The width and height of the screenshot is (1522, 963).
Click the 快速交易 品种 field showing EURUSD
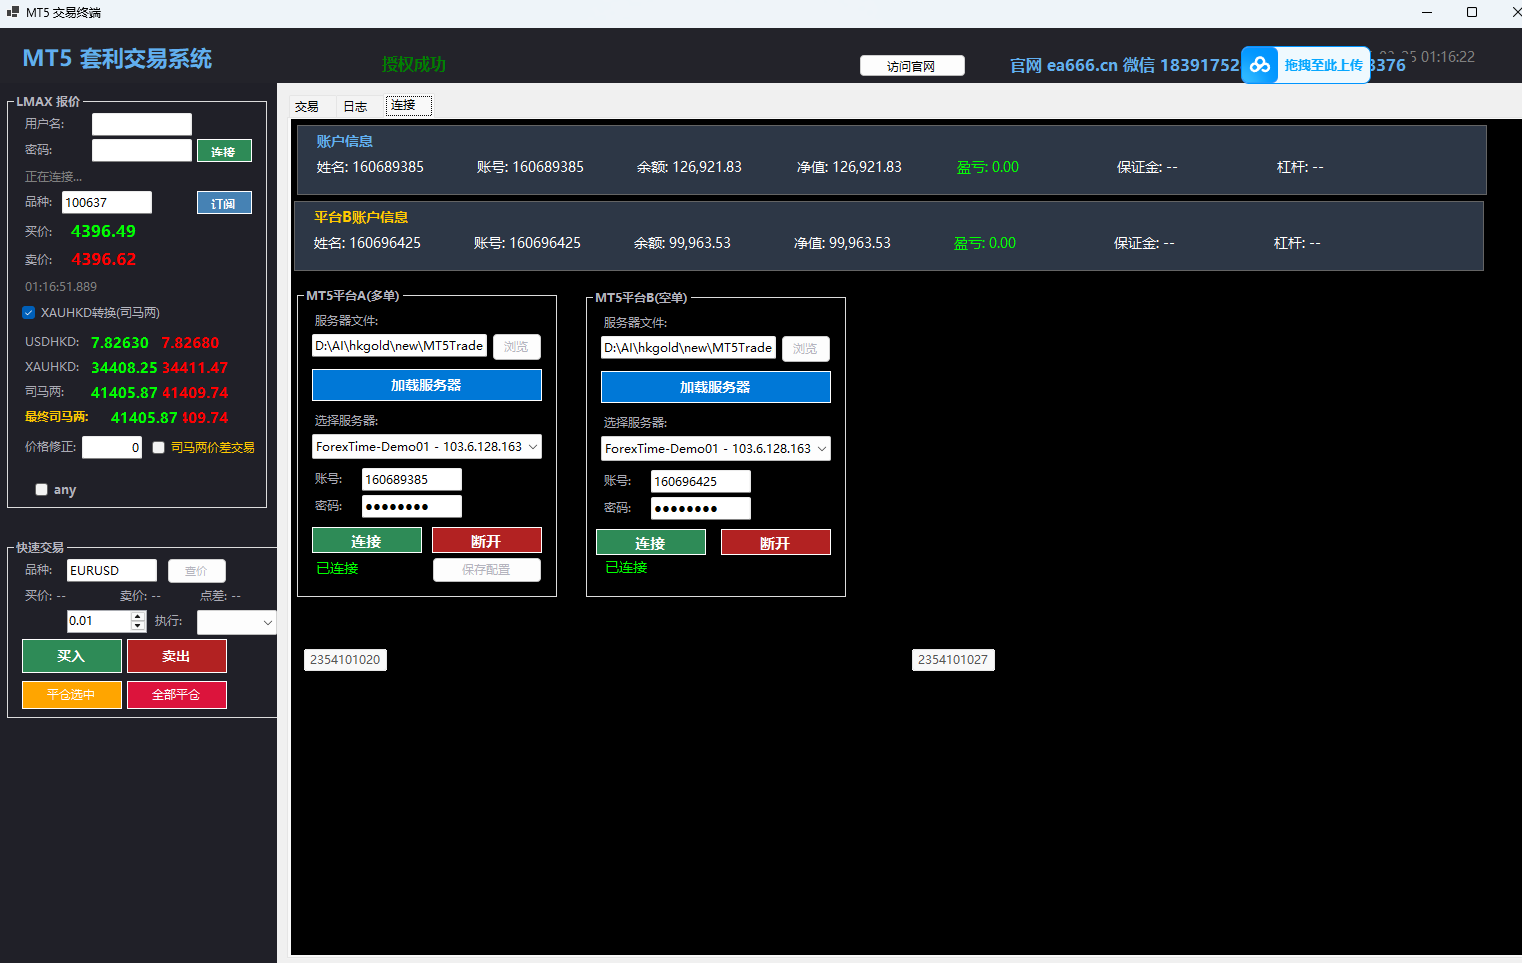point(112,571)
